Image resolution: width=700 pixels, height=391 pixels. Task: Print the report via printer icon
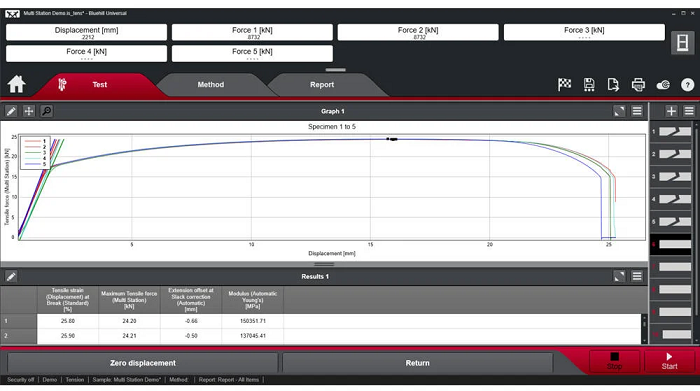(638, 84)
